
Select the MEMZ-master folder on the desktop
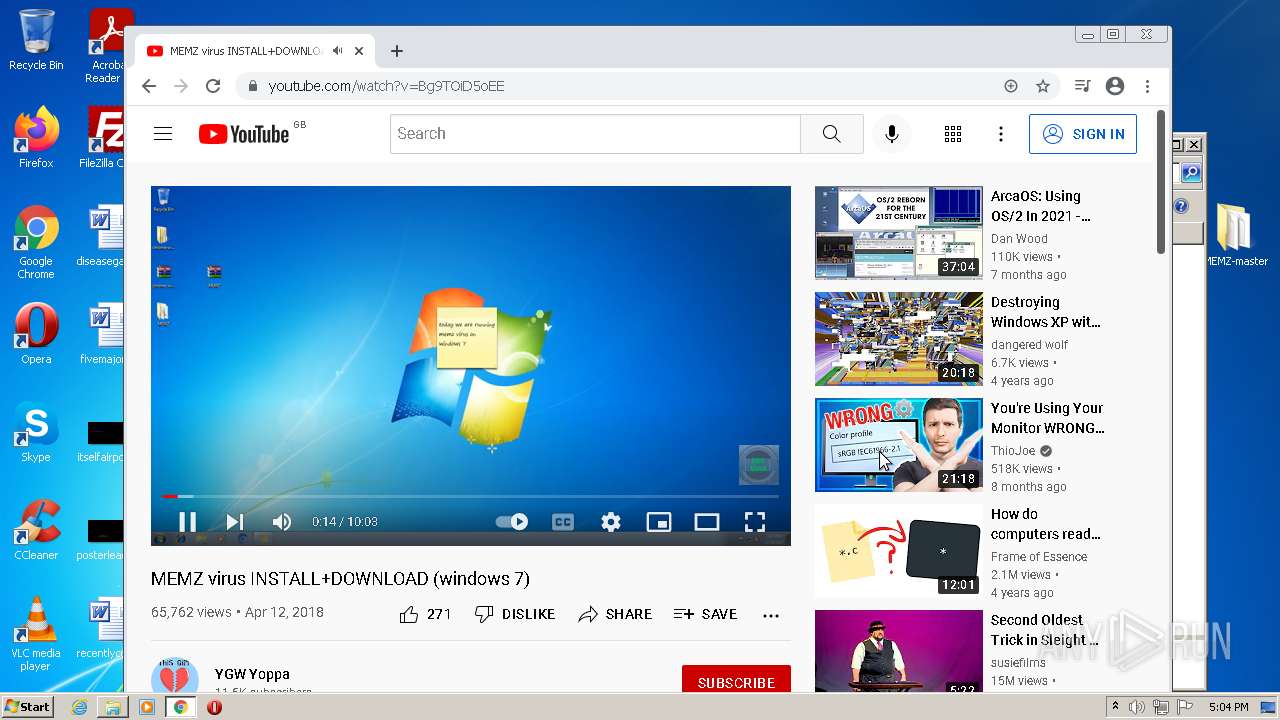coord(1236,236)
